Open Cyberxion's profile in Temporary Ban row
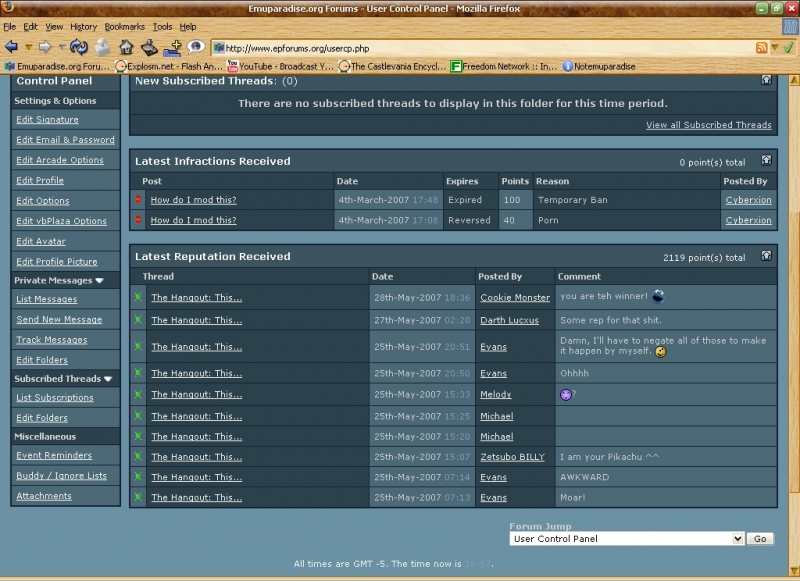The width and height of the screenshot is (800, 581). pyautogui.click(x=748, y=200)
